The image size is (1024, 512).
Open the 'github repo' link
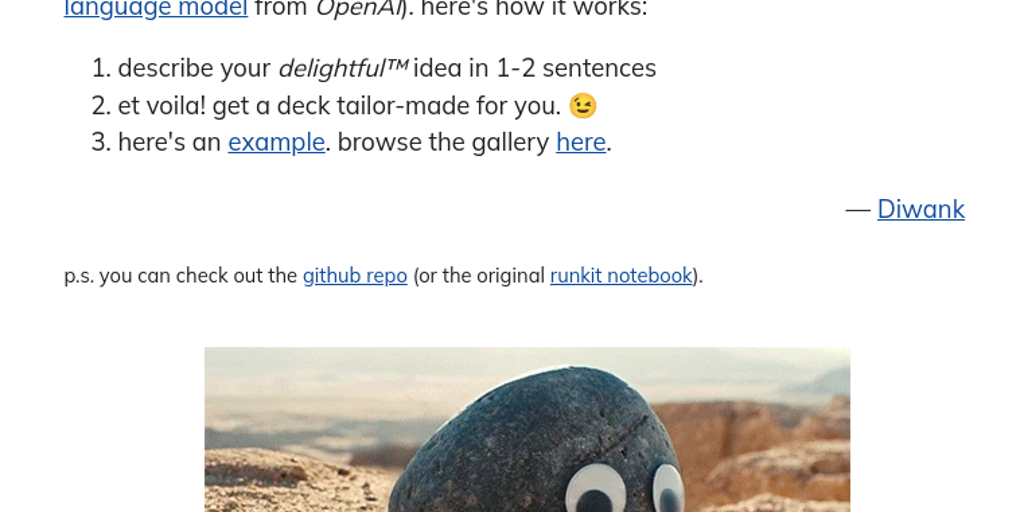pyautogui.click(x=355, y=276)
